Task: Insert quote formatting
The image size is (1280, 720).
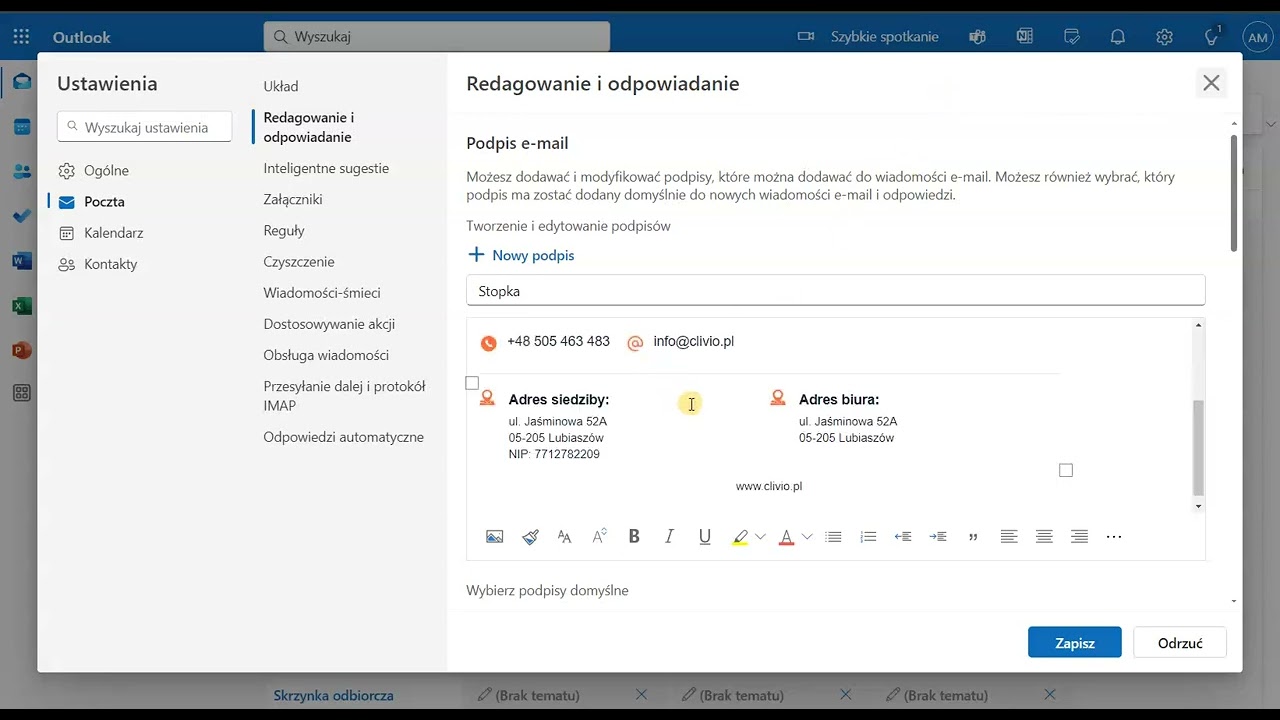Action: tap(973, 537)
